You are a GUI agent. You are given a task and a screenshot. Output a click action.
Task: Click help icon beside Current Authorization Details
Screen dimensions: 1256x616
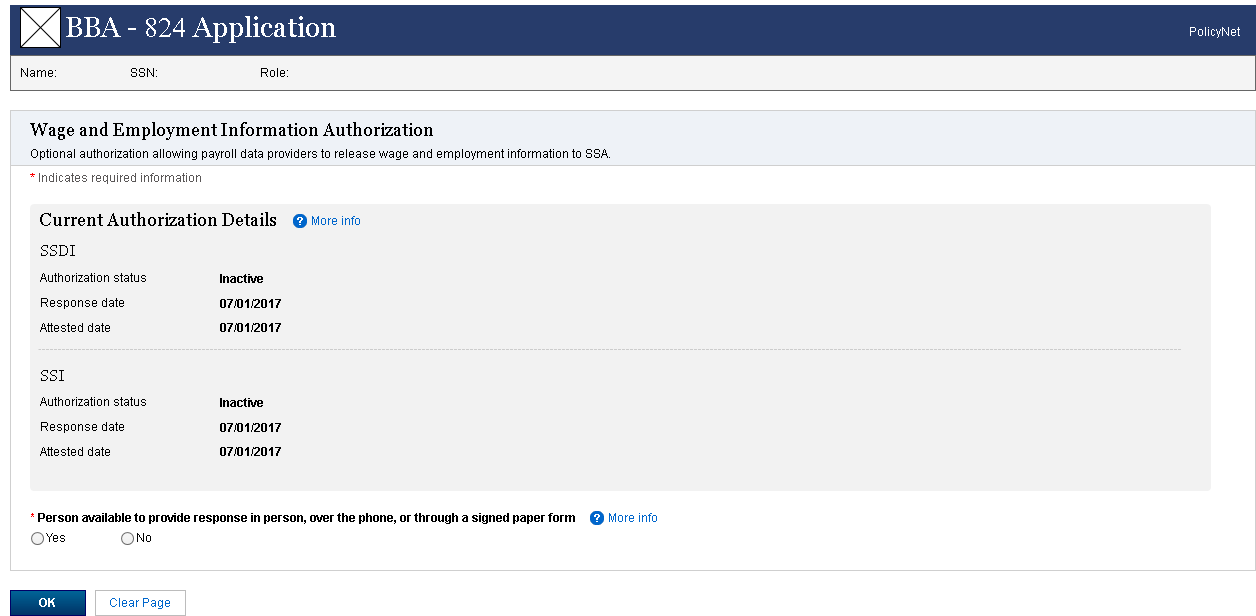point(299,221)
